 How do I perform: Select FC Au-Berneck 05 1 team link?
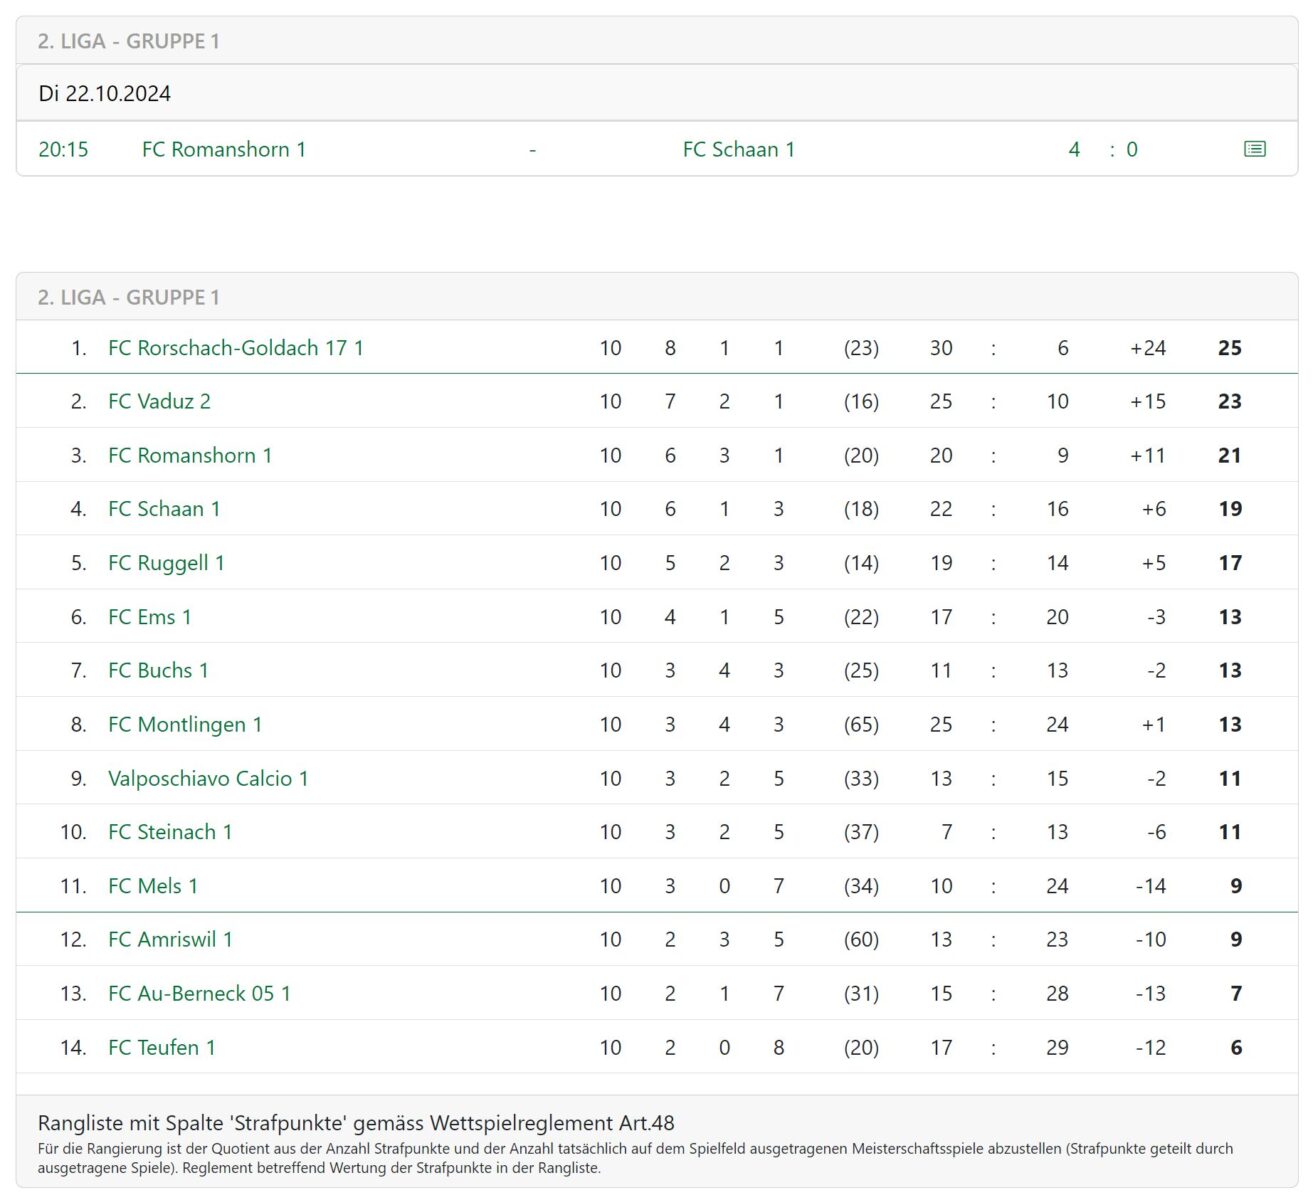coord(199,993)
